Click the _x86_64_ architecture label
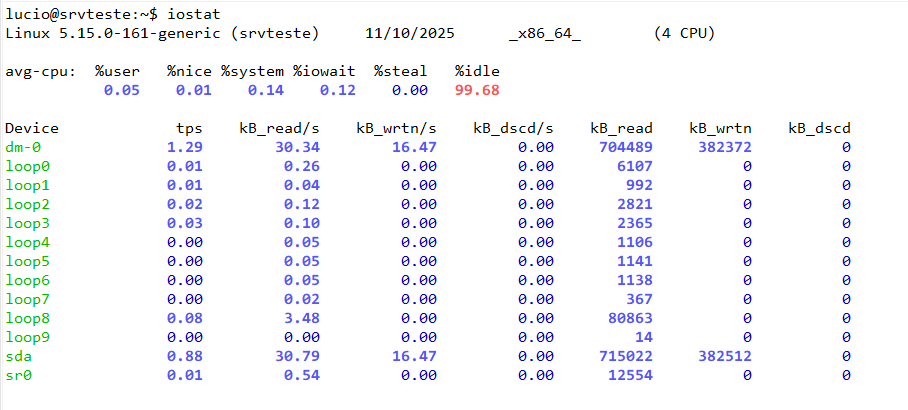 pos(545,34)
